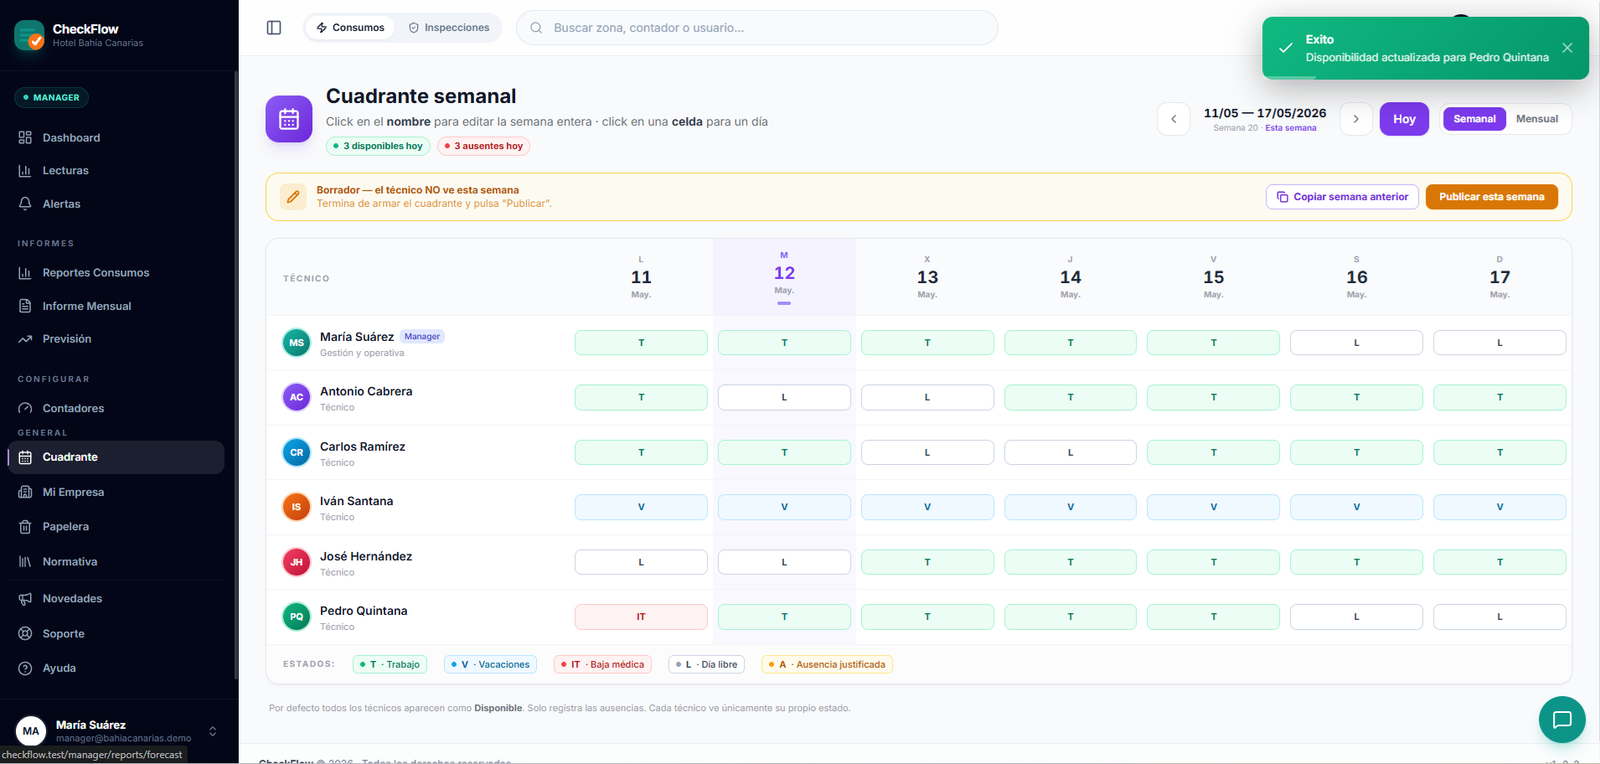This screenshot has height=764, width=1600.
Task: Click the A · Ausencia justificada legend chip
Action: 827,664
